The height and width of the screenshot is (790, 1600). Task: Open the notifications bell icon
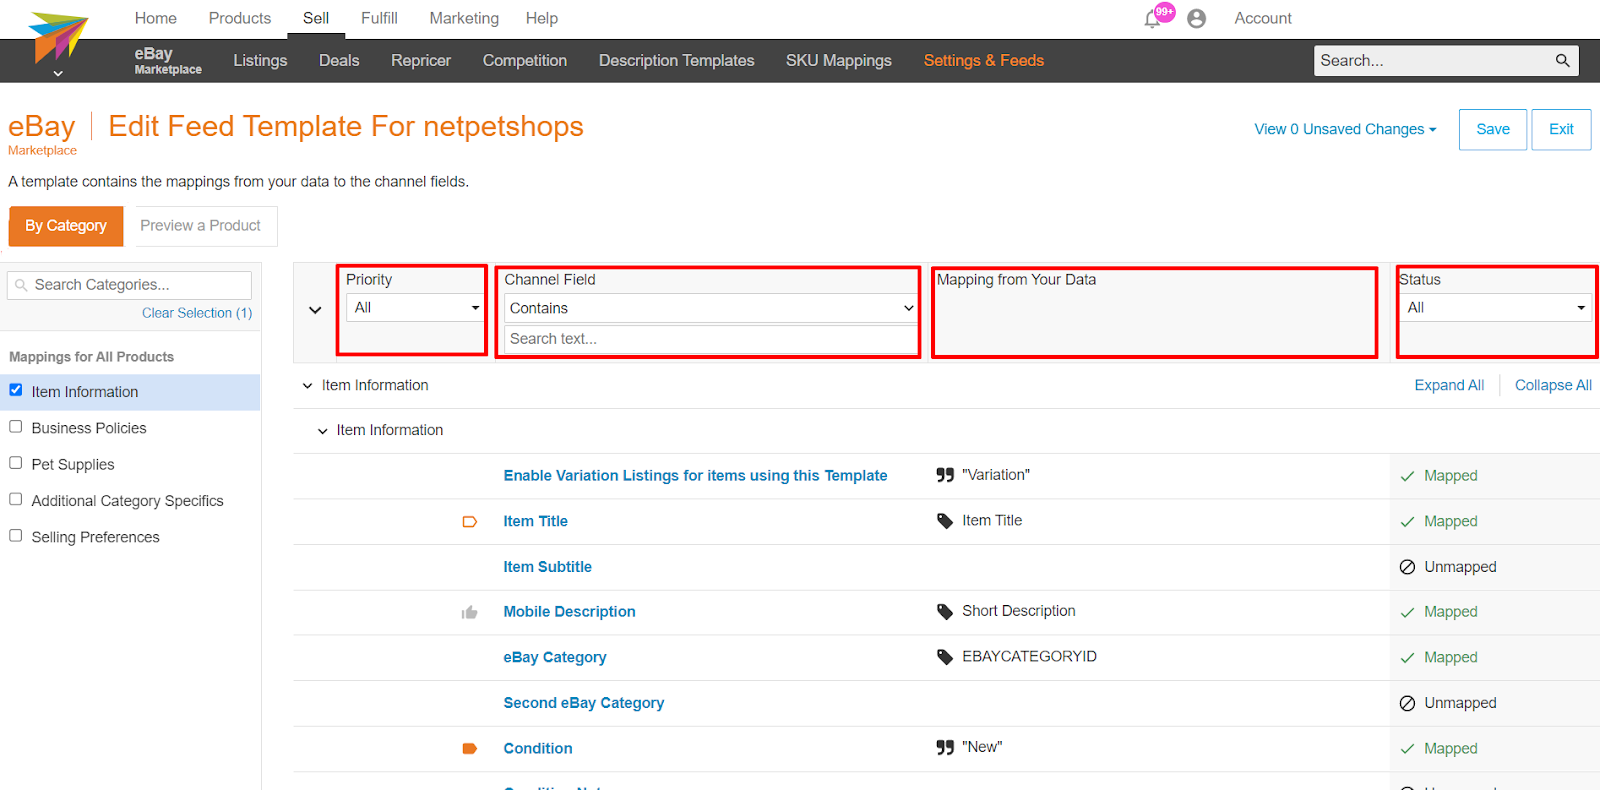coord(1152,19)
